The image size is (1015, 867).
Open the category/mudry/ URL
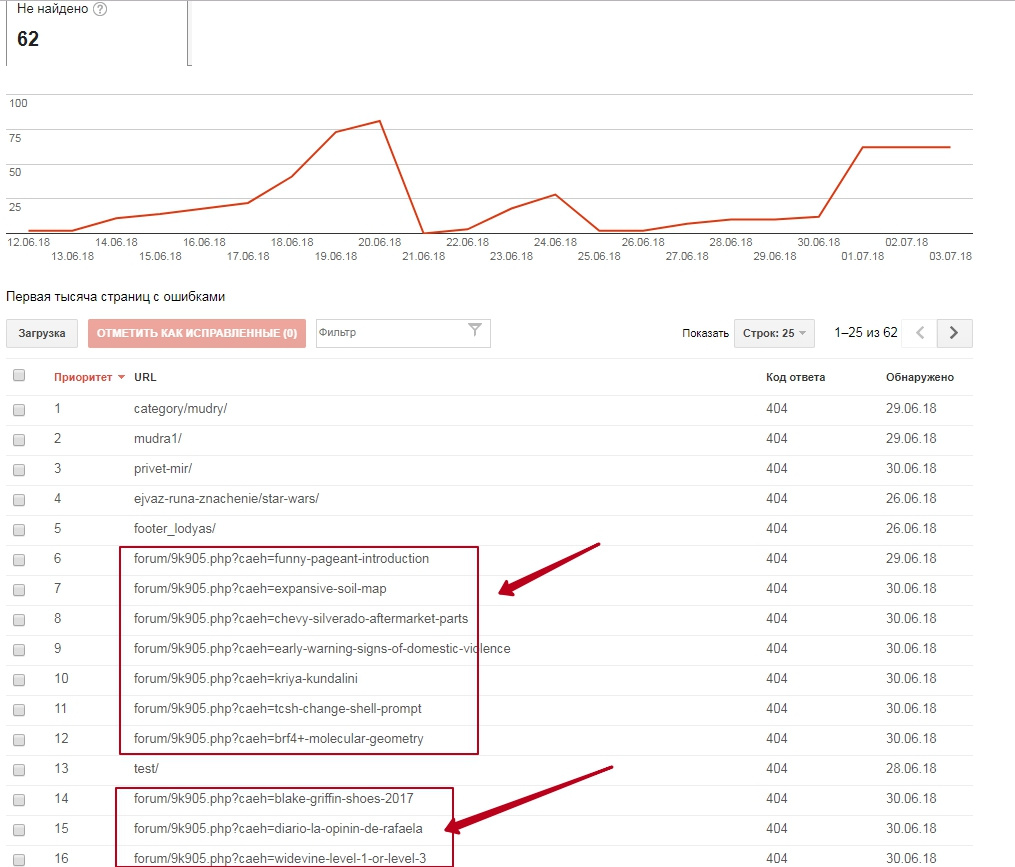point(181,409)
